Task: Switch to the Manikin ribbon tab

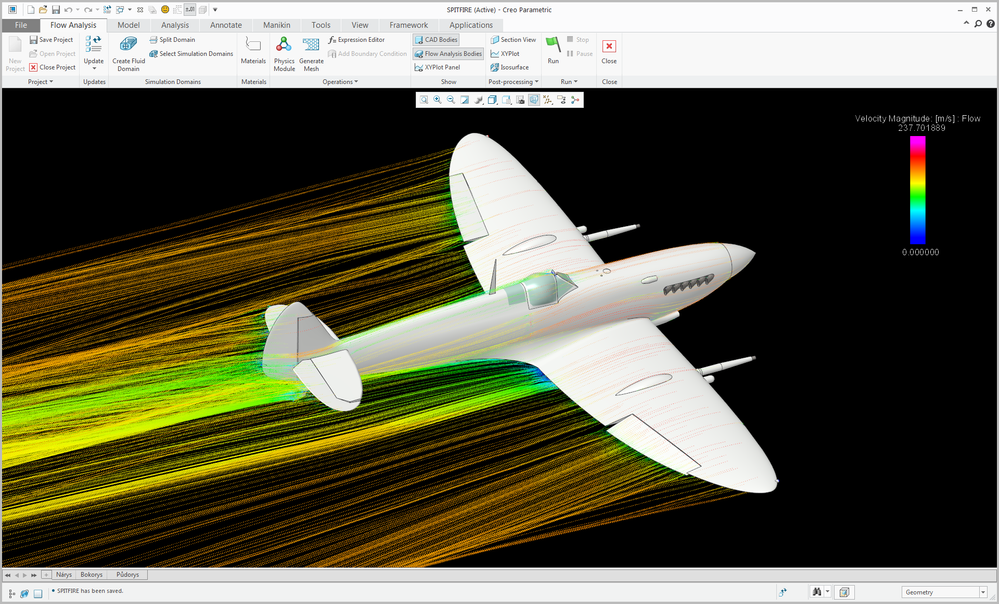Action: coord(277,25)
